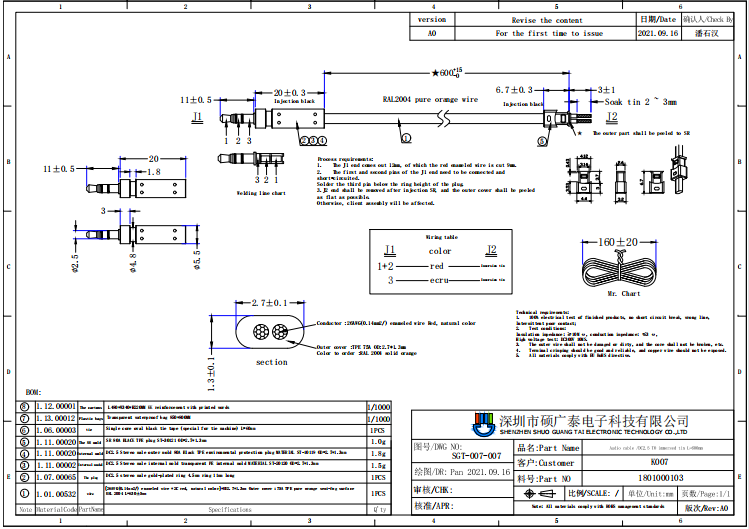Click material code '1.11.00002'
Viewport: 749px width, 529px height.
[56, 465]
